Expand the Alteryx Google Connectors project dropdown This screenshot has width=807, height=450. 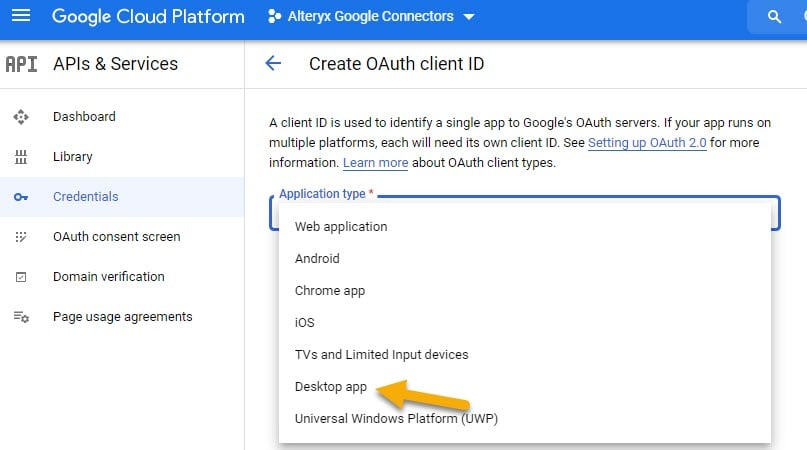[468, 17]
